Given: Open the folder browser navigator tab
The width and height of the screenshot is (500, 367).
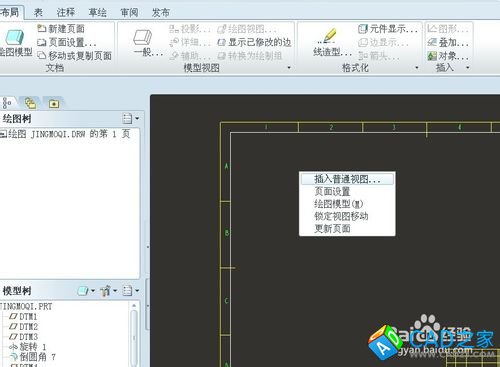Looking at the screenshot, I should pyautogui.click(x=30, y=103).
